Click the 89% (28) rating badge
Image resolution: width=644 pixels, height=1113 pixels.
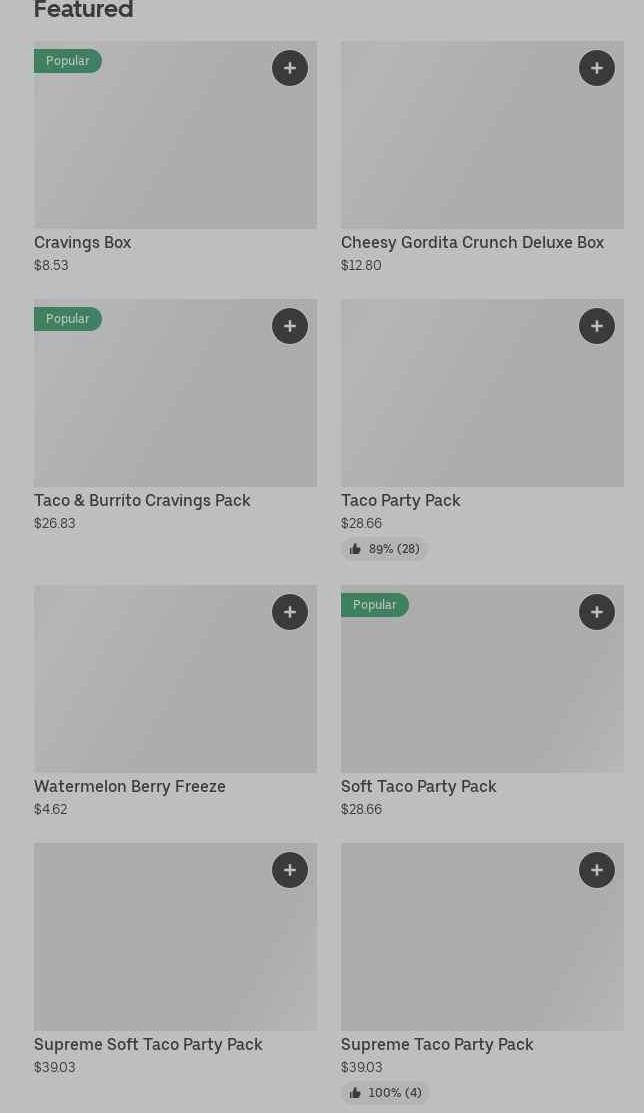385,549
